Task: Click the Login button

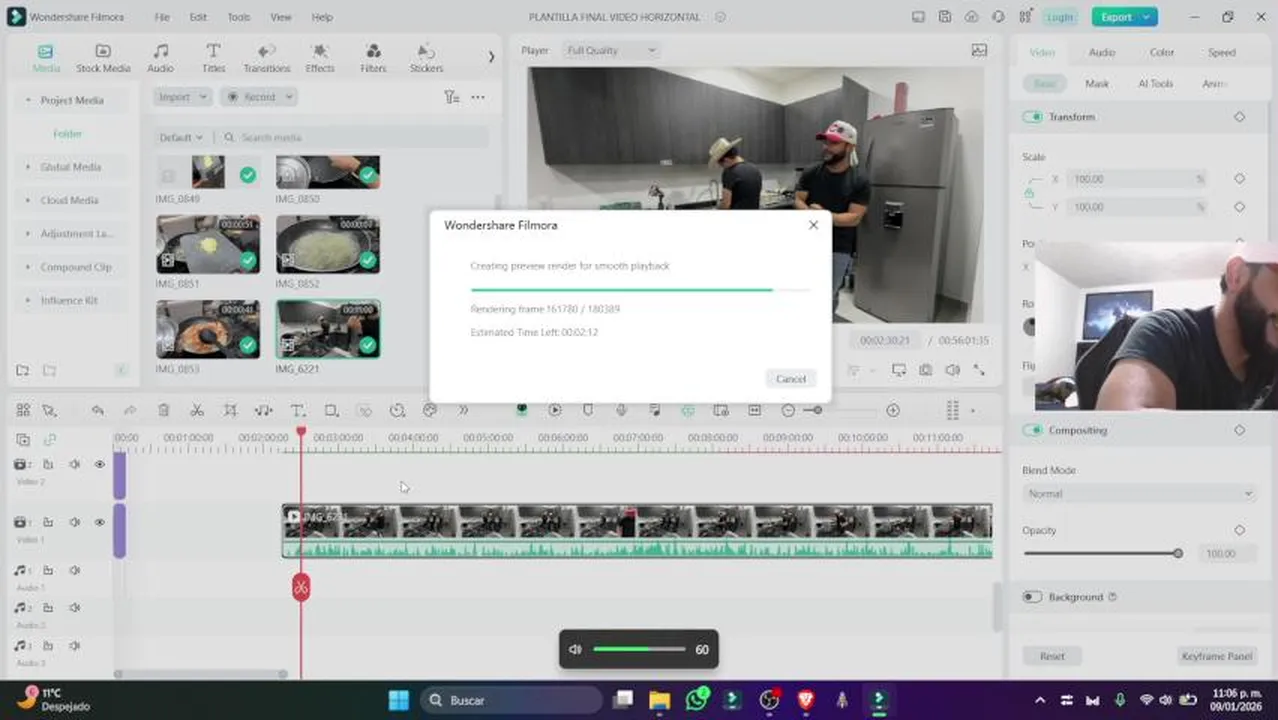Action: click(x=1059, y=17)
